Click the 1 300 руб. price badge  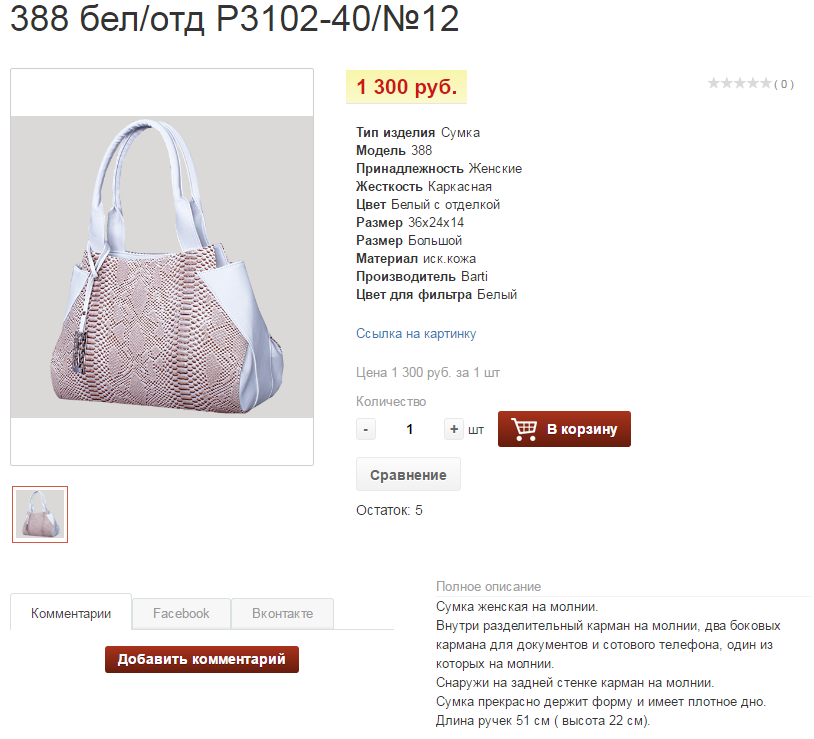pos(406,87)
